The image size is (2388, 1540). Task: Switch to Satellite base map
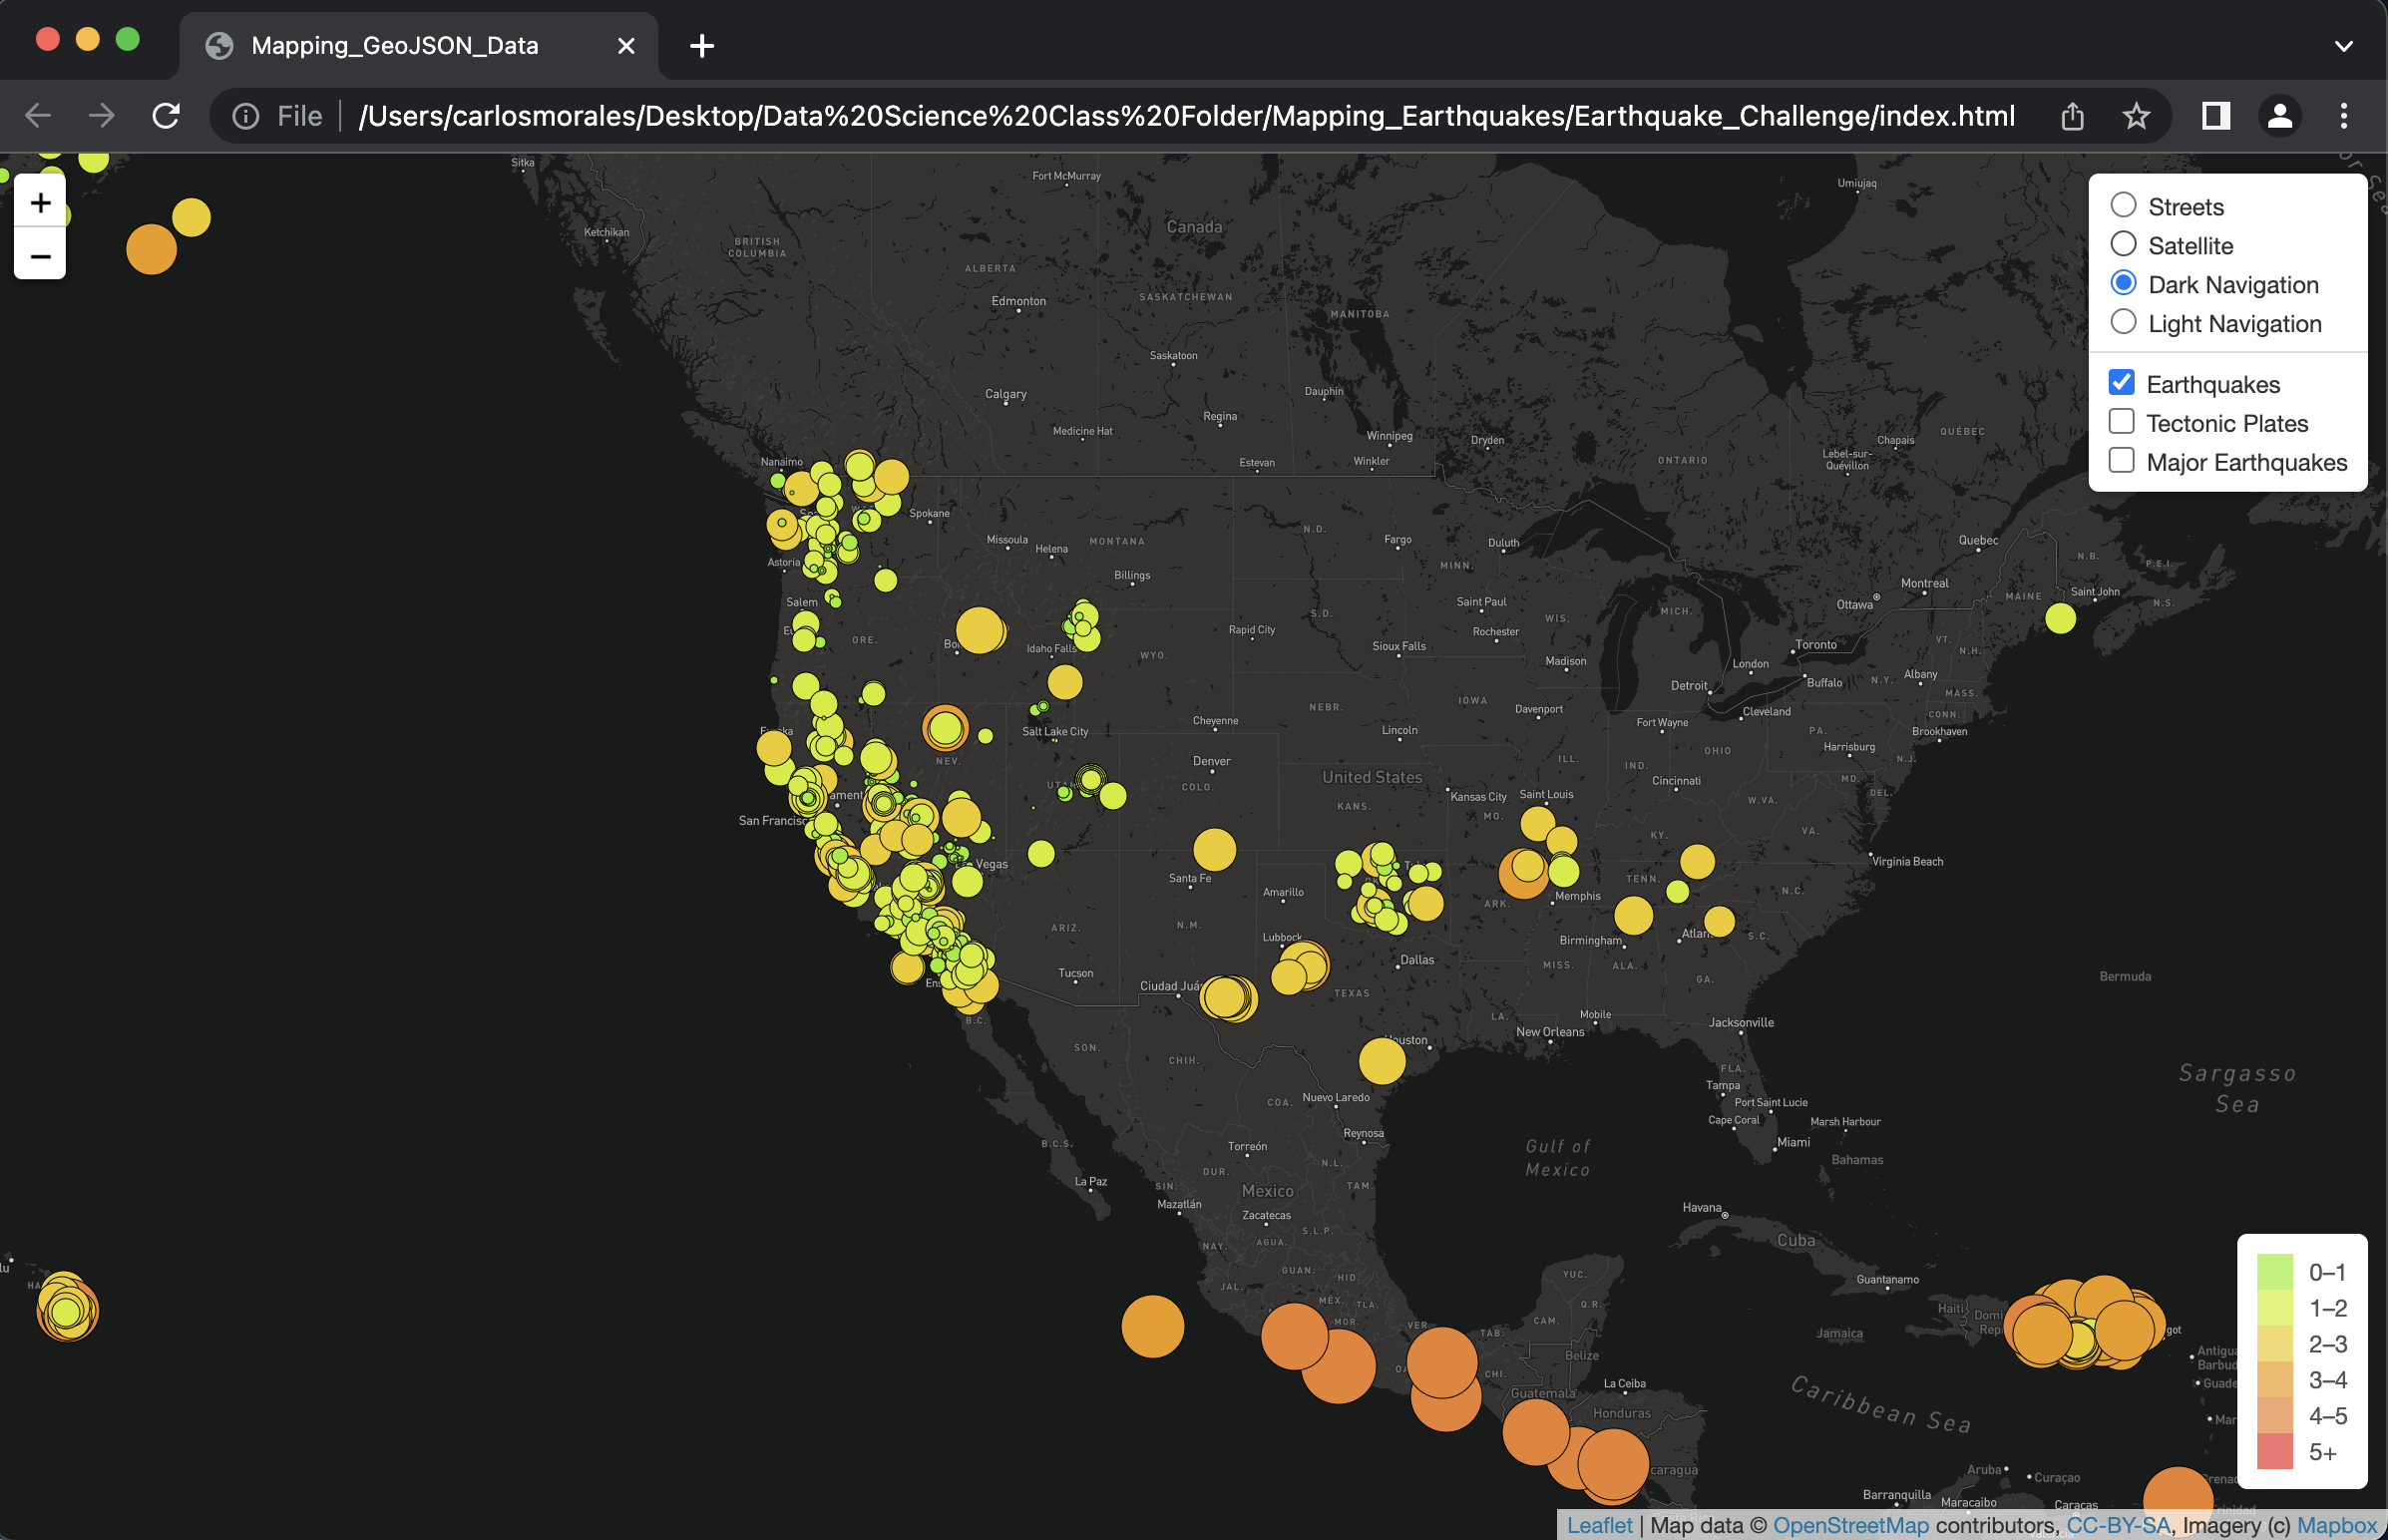[x=2123, y=244]
